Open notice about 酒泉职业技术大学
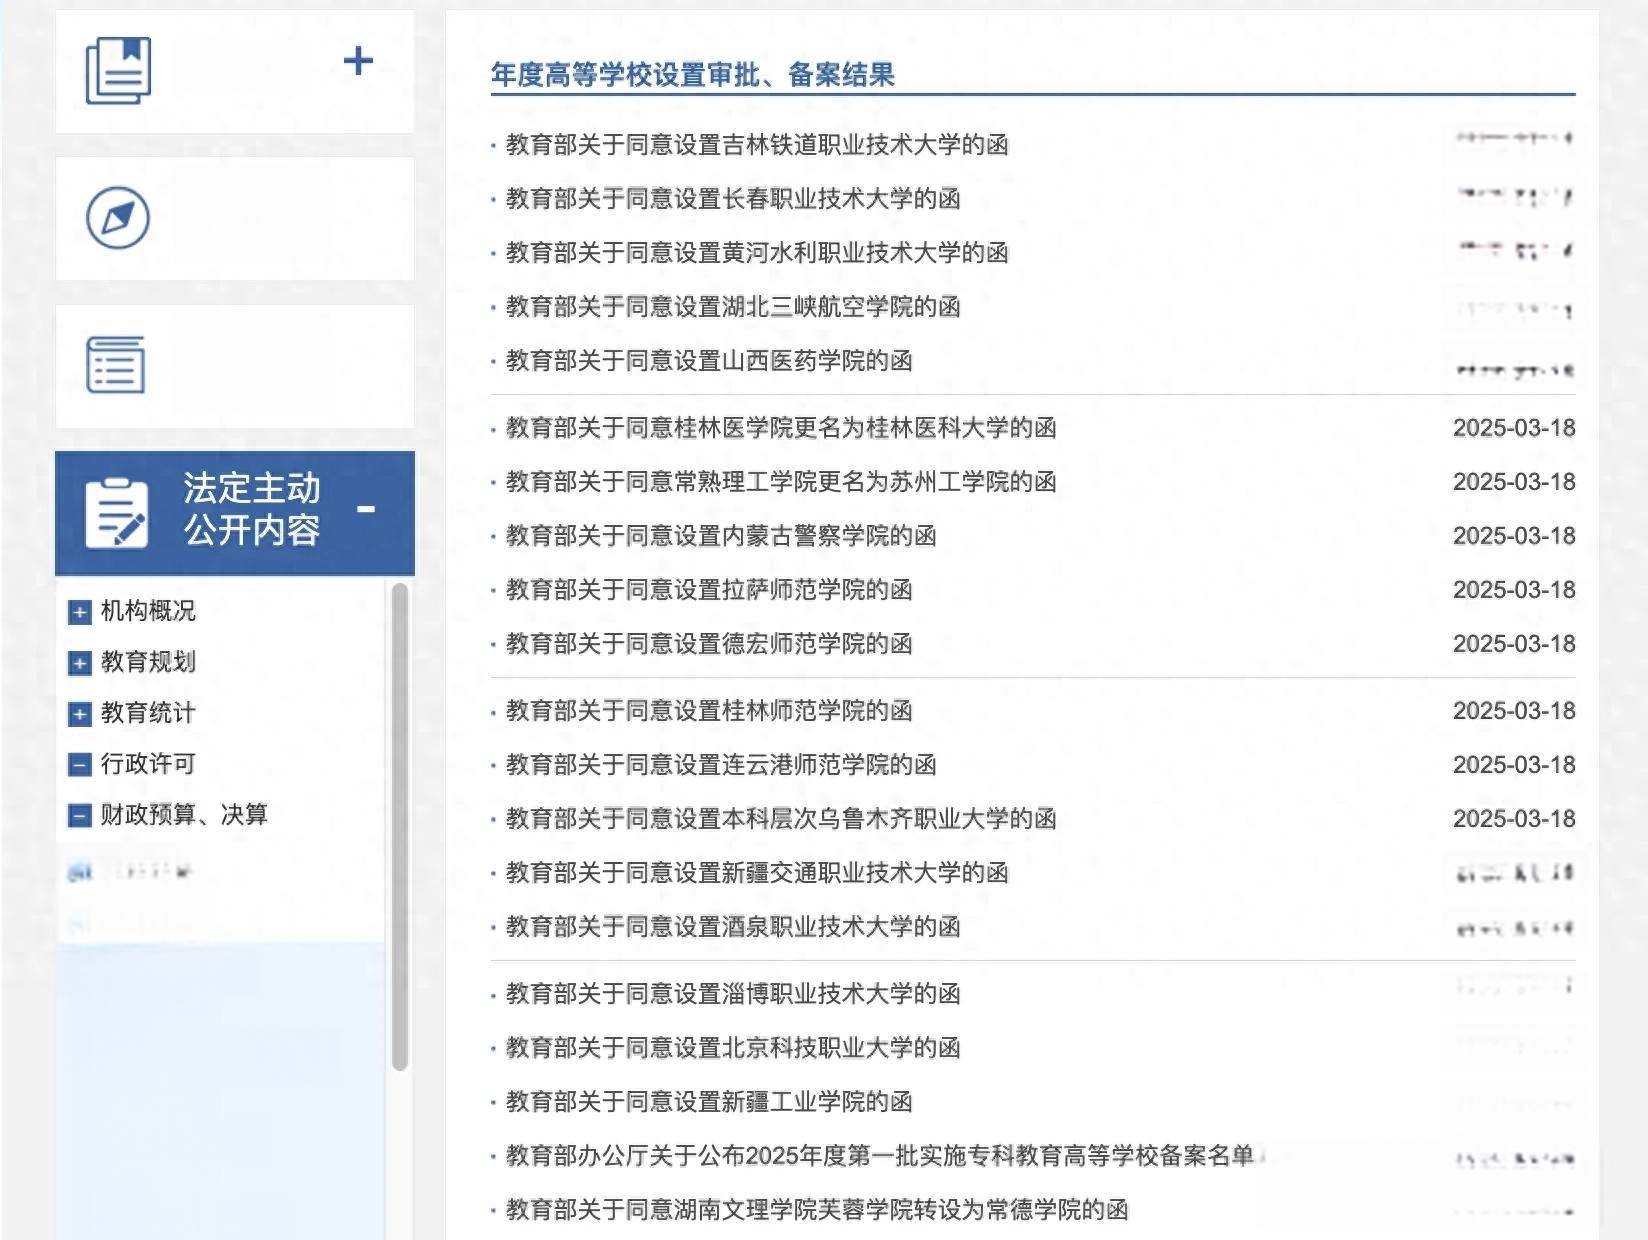This screenshot has height=1240, width=1648. 733,927
